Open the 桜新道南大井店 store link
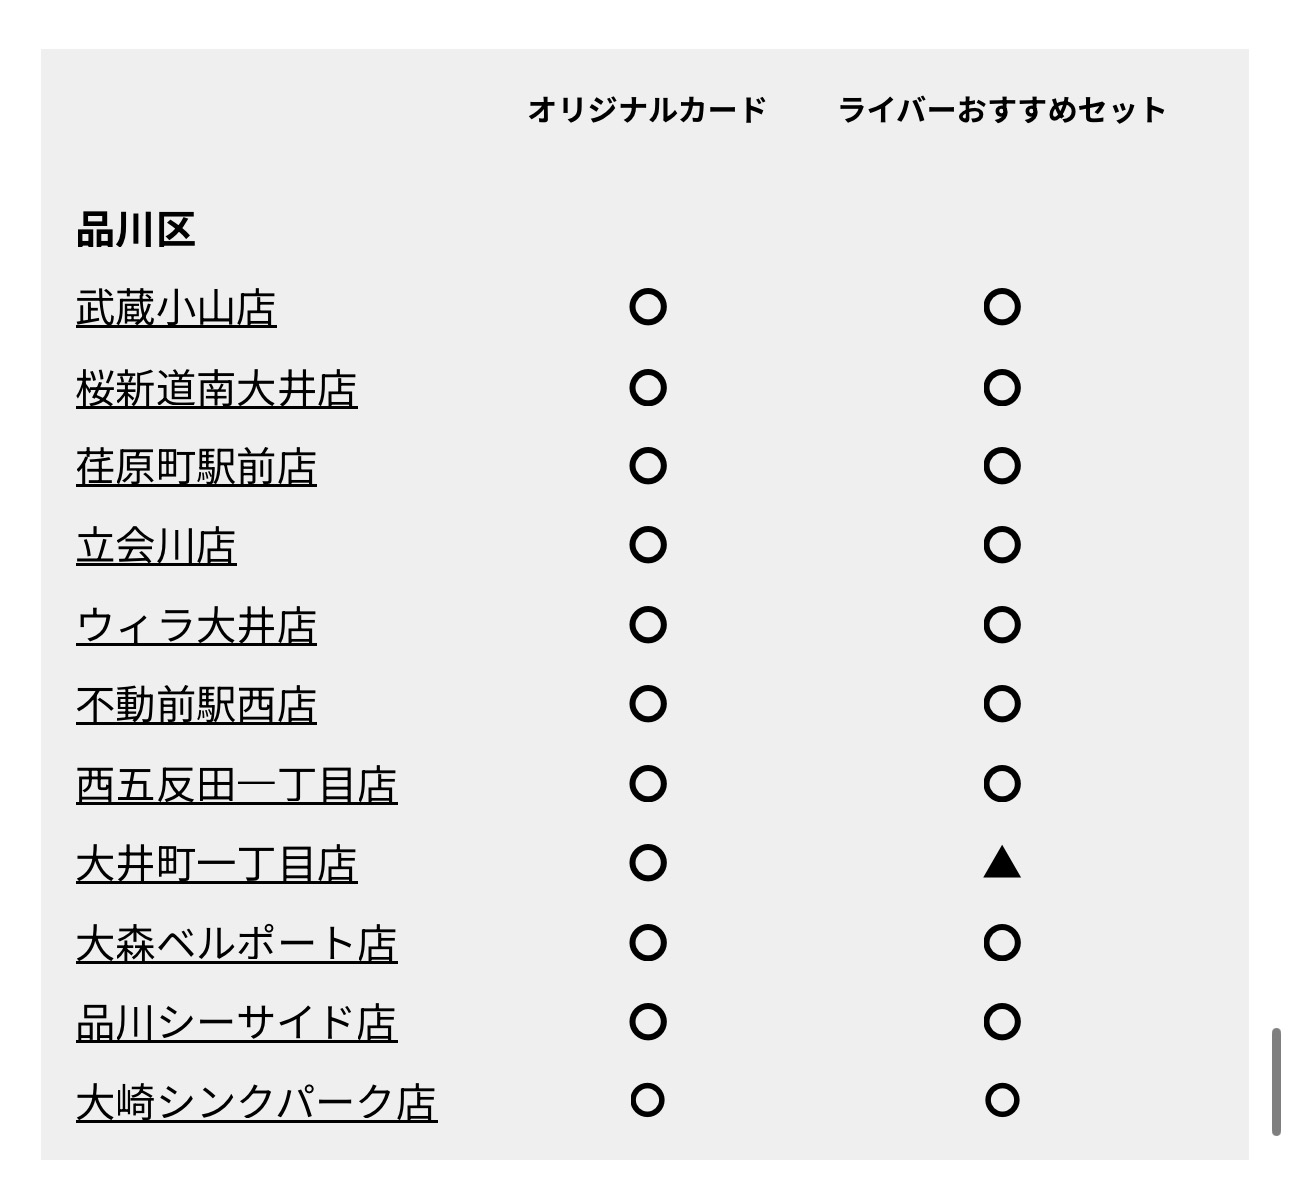This screenshot has height=1178, width=1290. coord(216,388)
